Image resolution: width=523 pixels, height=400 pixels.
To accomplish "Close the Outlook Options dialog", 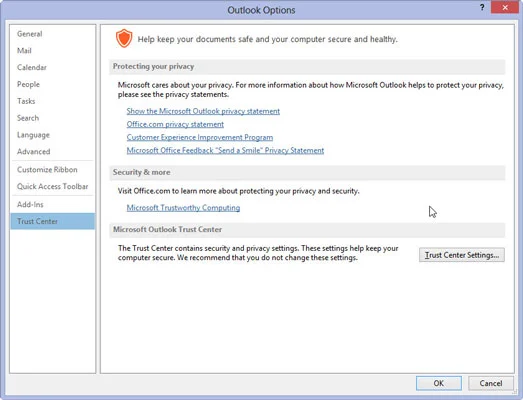I will click(x=505, y=7).
